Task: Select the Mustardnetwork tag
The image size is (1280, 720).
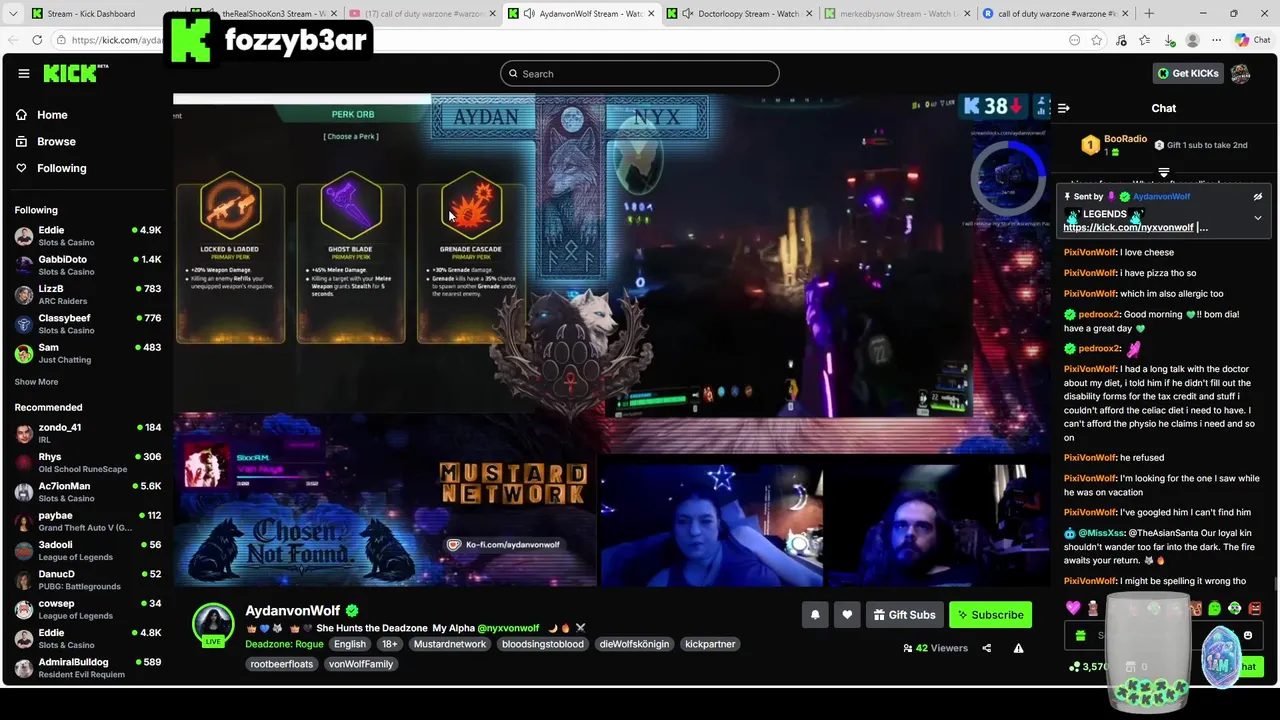Action: (450, 644)
